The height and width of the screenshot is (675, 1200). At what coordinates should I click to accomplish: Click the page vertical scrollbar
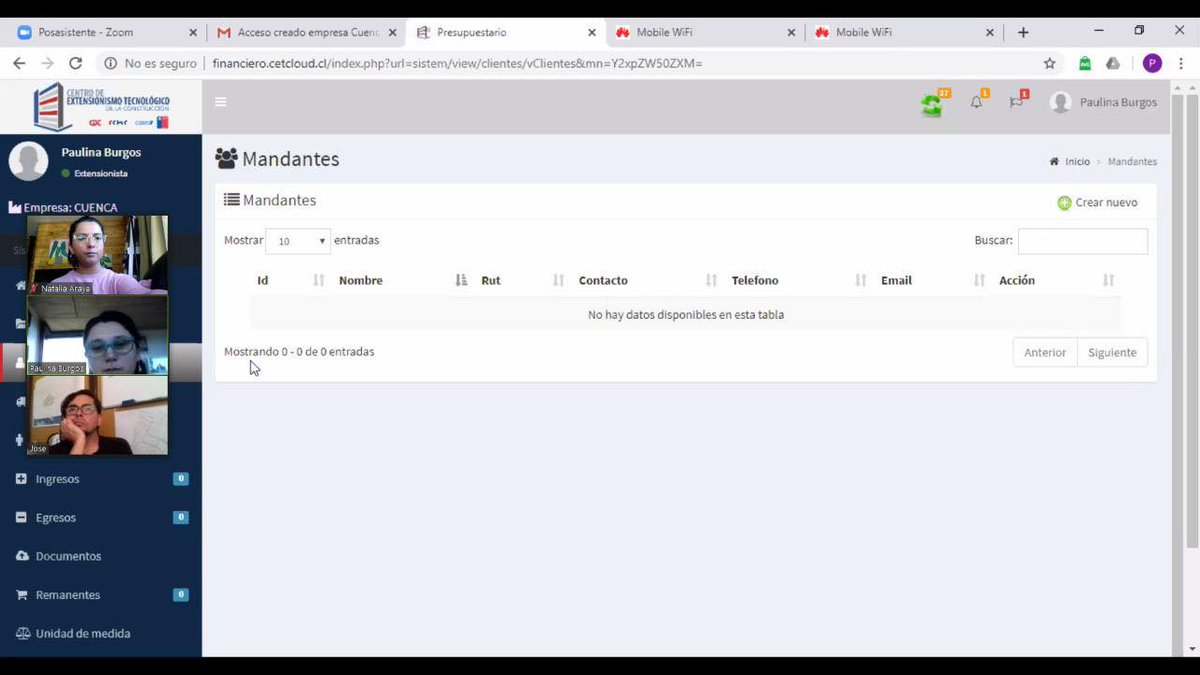click(x=1192, y=320)
